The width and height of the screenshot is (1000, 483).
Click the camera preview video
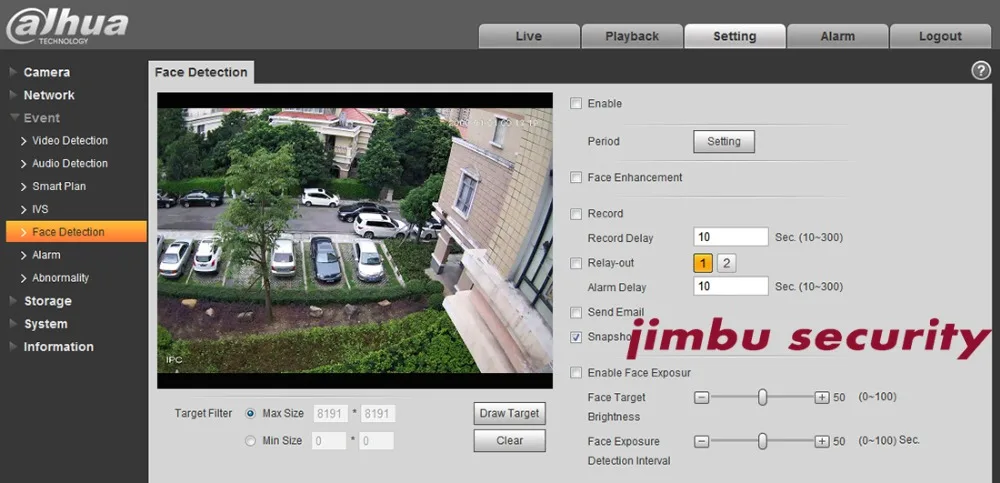pos(355,241)
